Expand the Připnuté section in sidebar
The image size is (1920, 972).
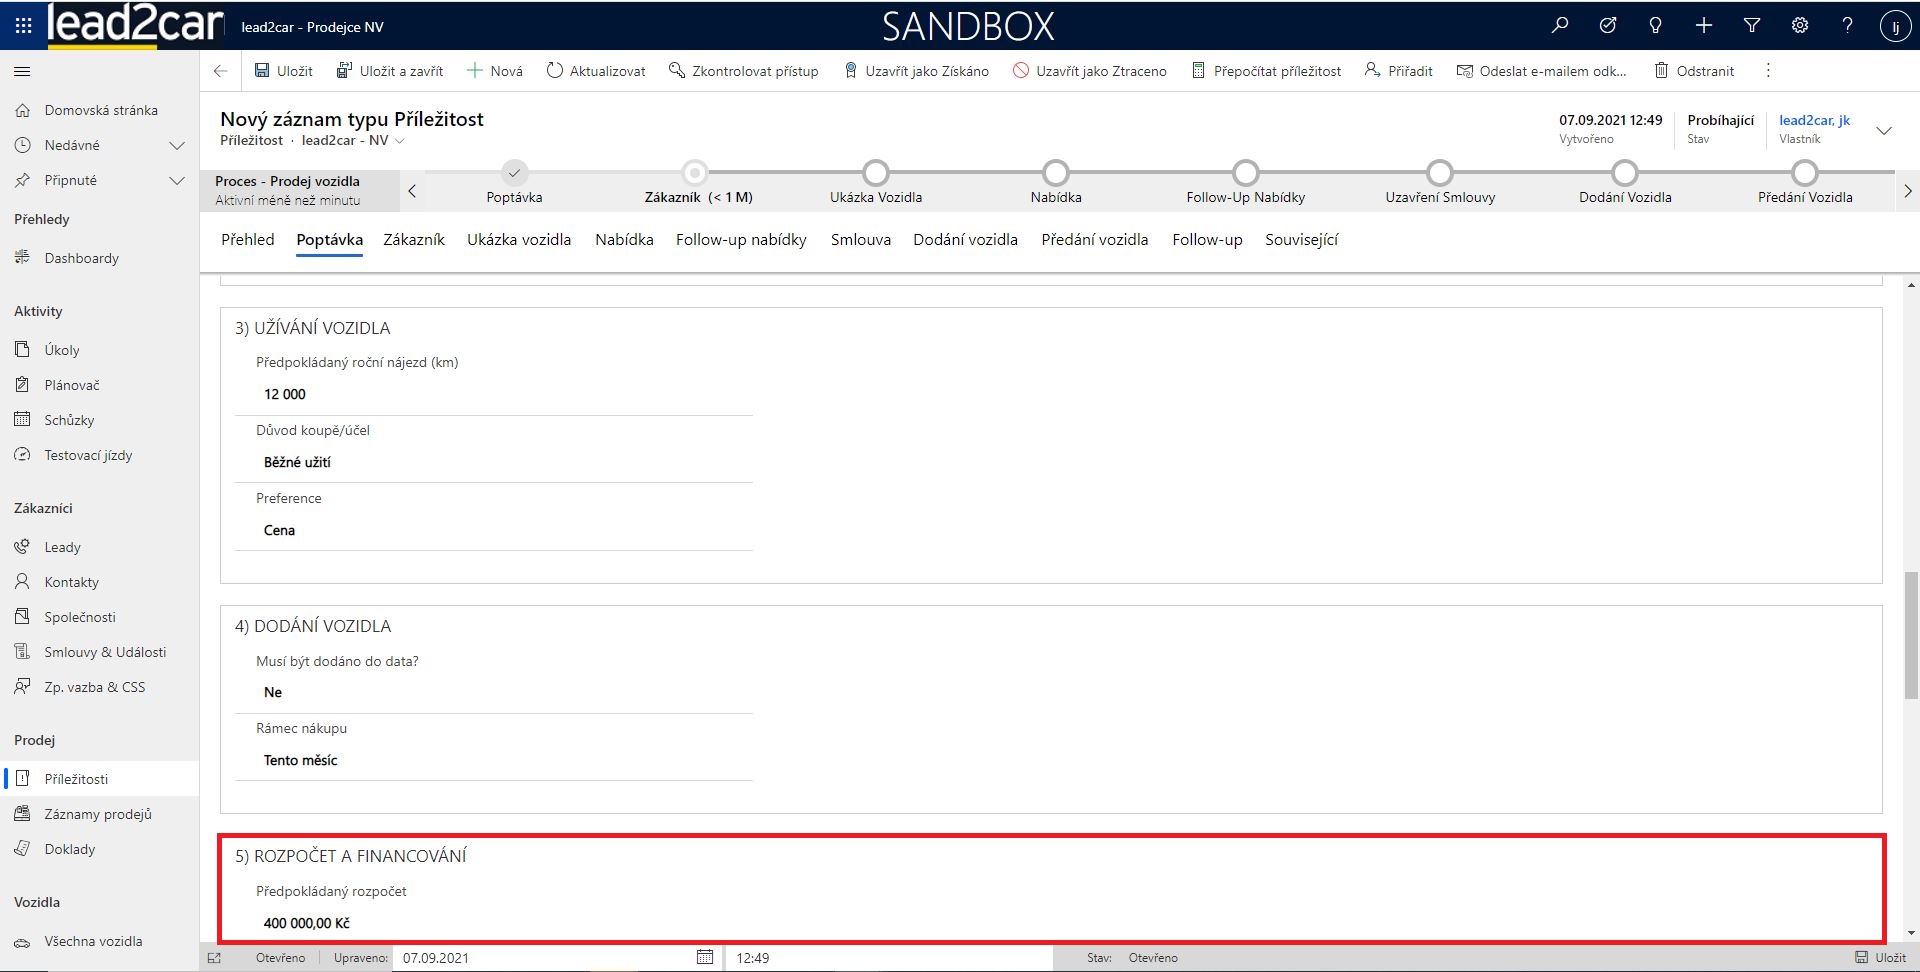pyautogui.click(x=177, y=180)
